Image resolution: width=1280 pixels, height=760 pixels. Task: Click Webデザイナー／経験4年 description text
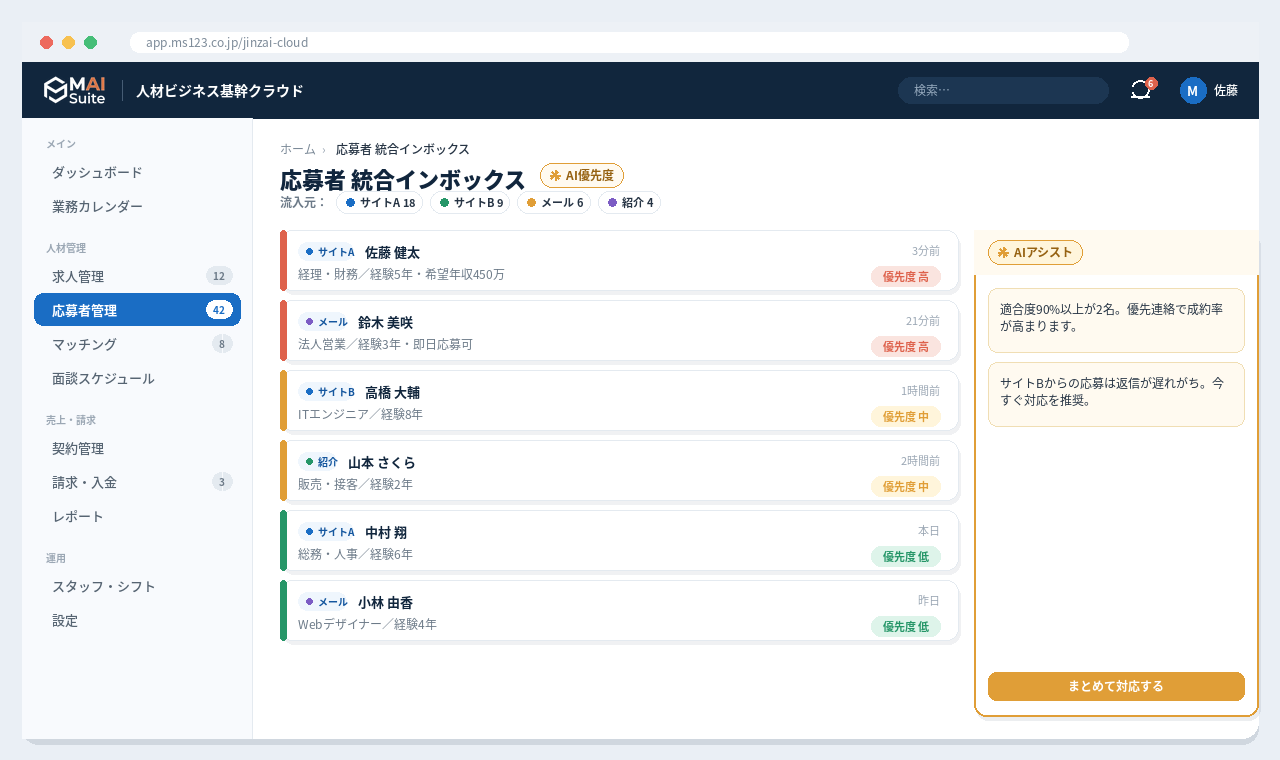pos(367,624)
